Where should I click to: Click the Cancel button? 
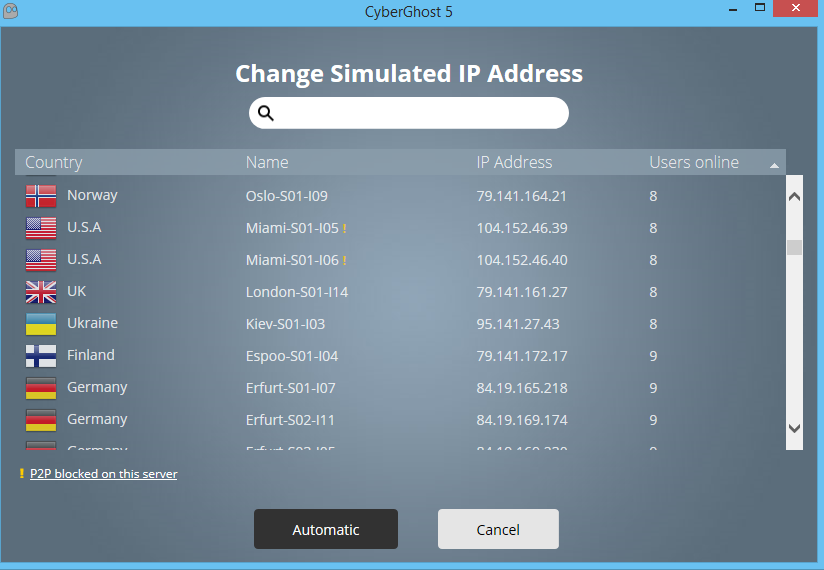pos(498,529)
